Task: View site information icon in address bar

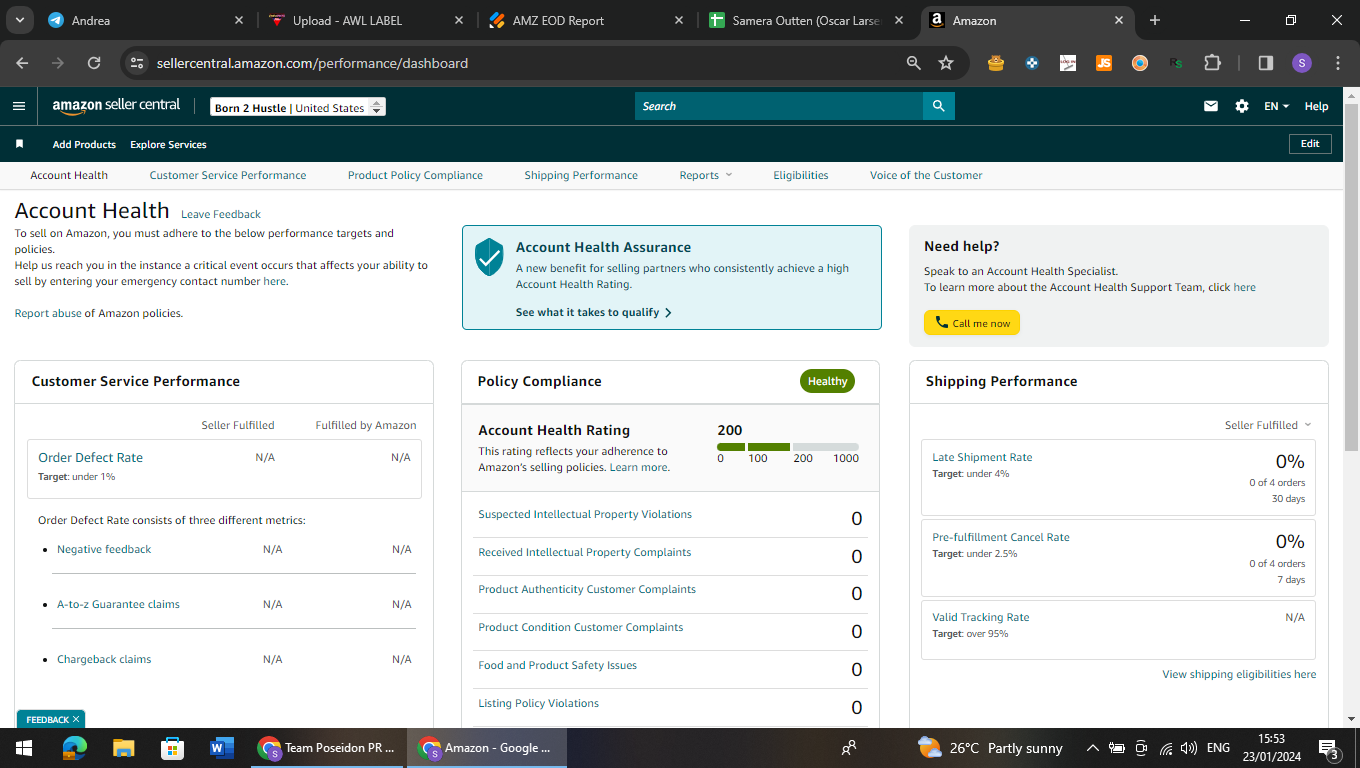Action: pyautogui.click(x=138, y=63)
